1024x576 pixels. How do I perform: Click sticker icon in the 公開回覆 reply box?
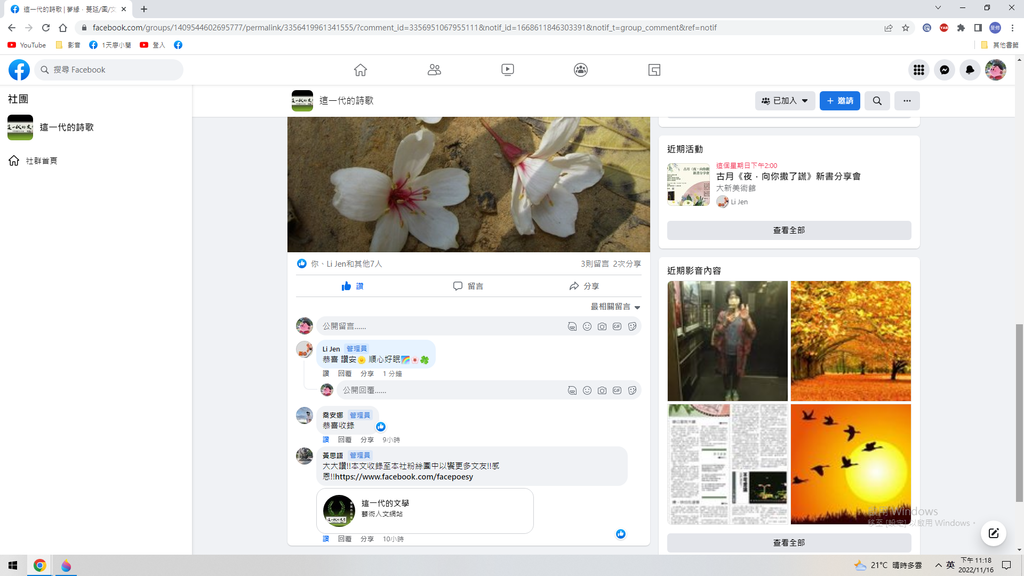click(x=632, y=390)
